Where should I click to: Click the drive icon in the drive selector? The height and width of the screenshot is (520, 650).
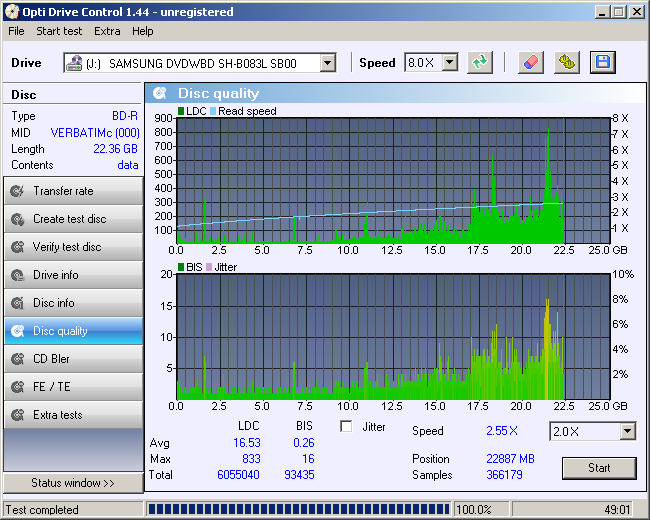(74, 63)
